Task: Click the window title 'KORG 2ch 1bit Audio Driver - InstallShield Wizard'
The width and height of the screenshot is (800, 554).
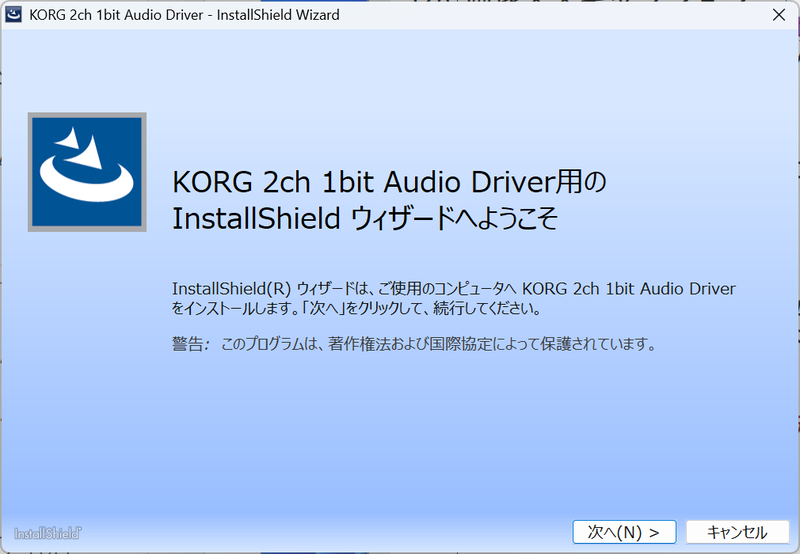Action: [x=184, y=15]
